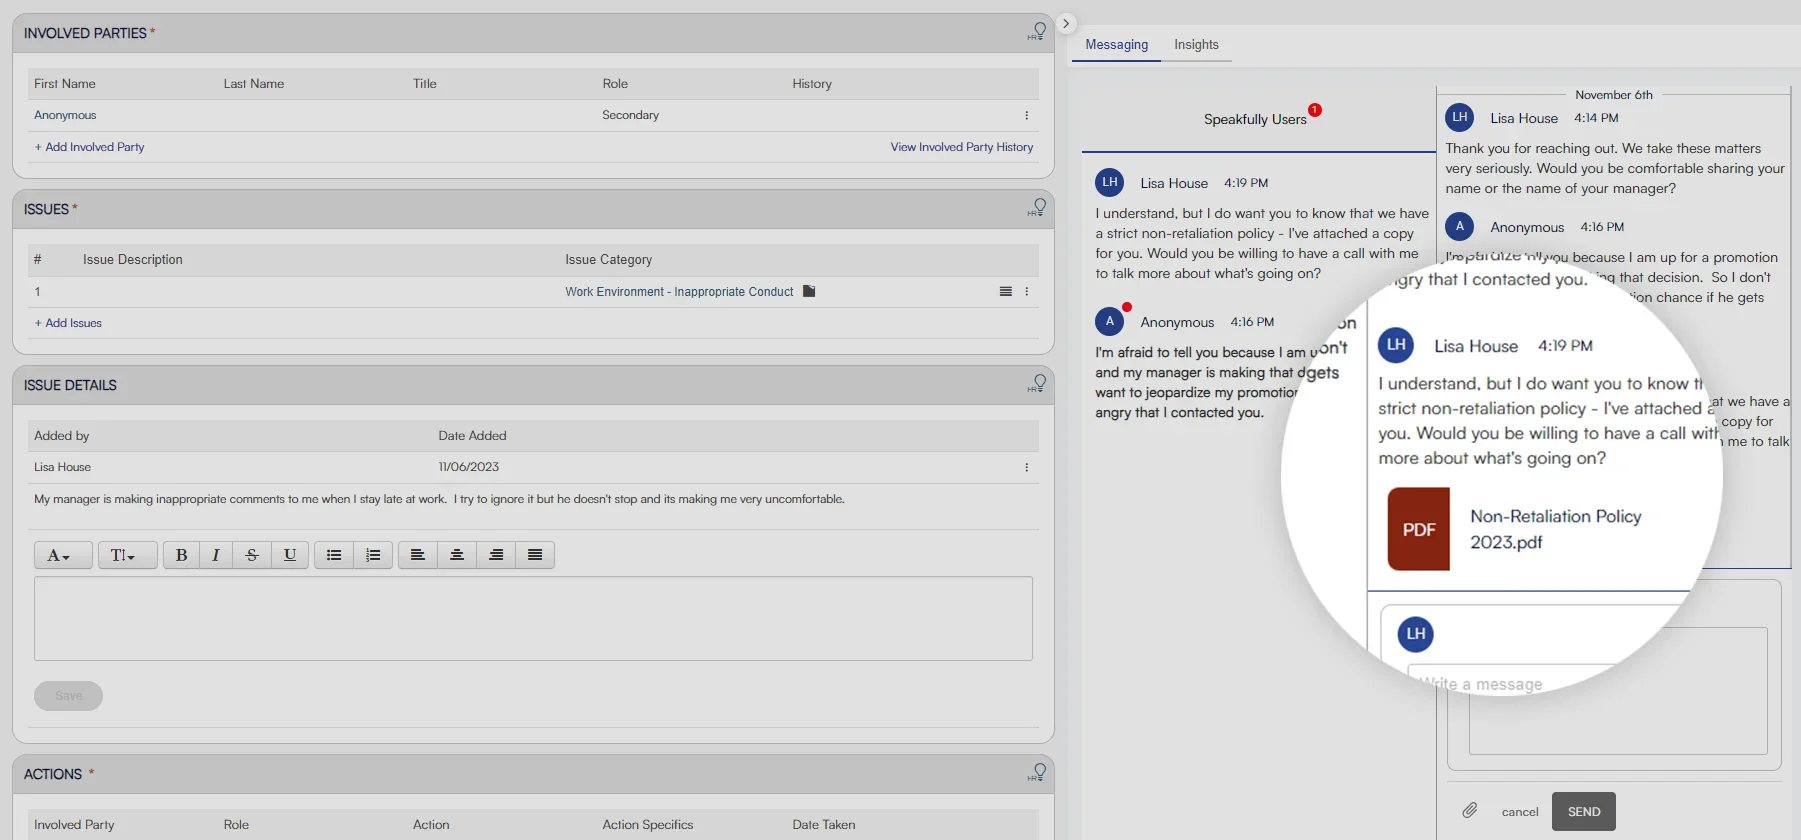Screen dimensions: 1801x840
Task: Open View Involved Party History
Action: pos(962,147)
